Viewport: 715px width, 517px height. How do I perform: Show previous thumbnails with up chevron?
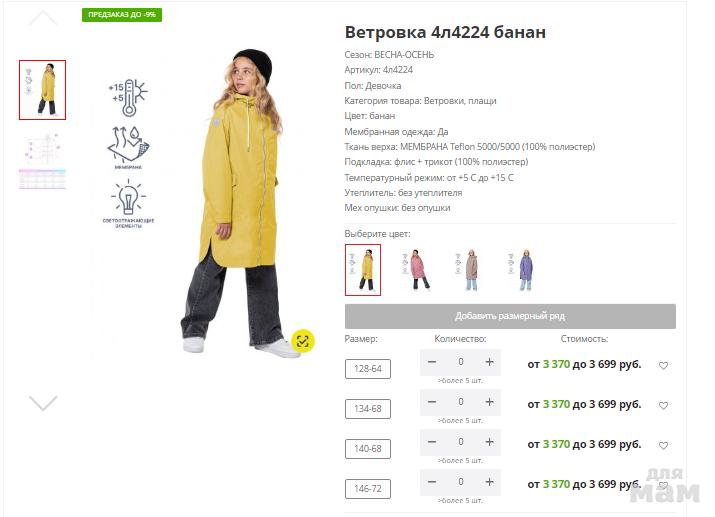[43, 18]
